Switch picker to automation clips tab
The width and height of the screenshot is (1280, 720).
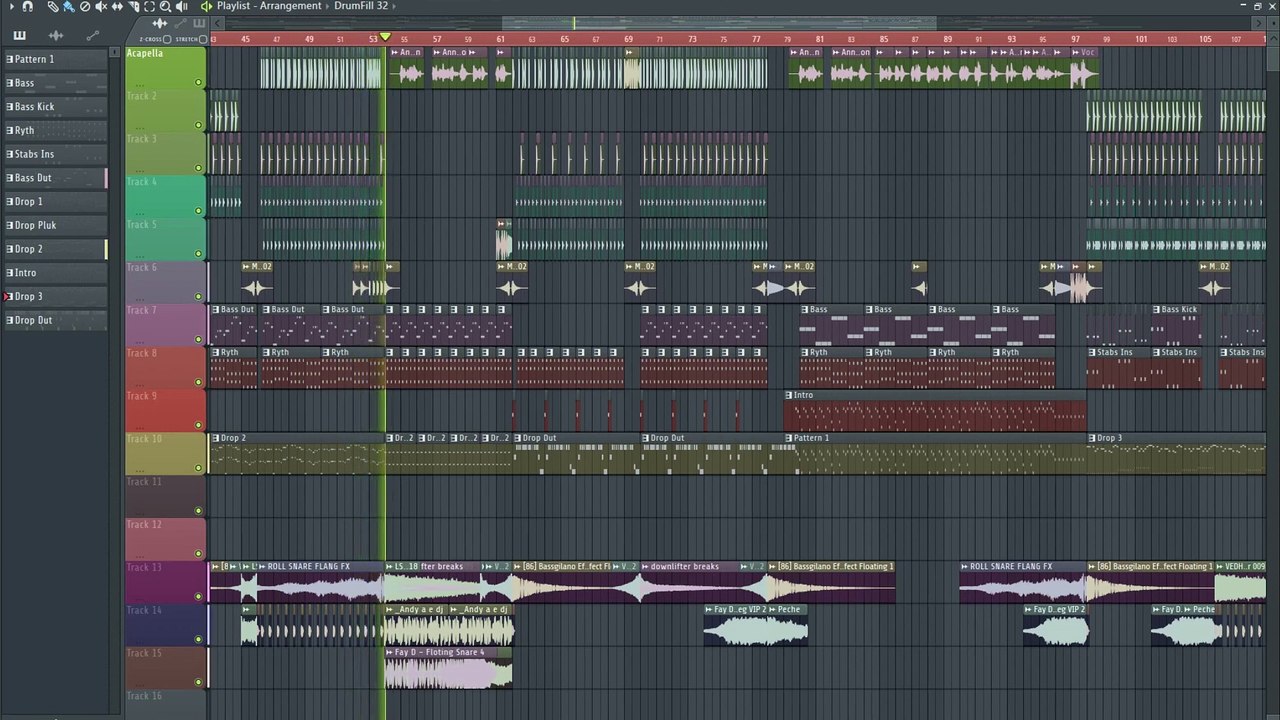(93, 36)
